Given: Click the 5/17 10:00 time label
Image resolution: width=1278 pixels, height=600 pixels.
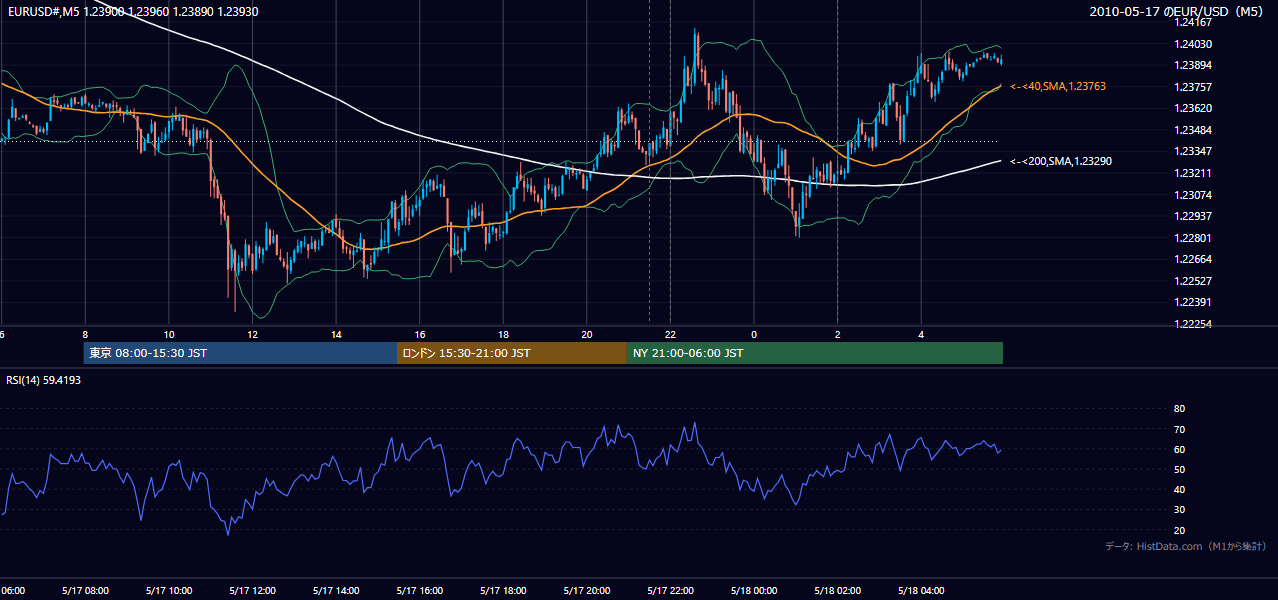Looking at the screenshot, I should point(169,590).
